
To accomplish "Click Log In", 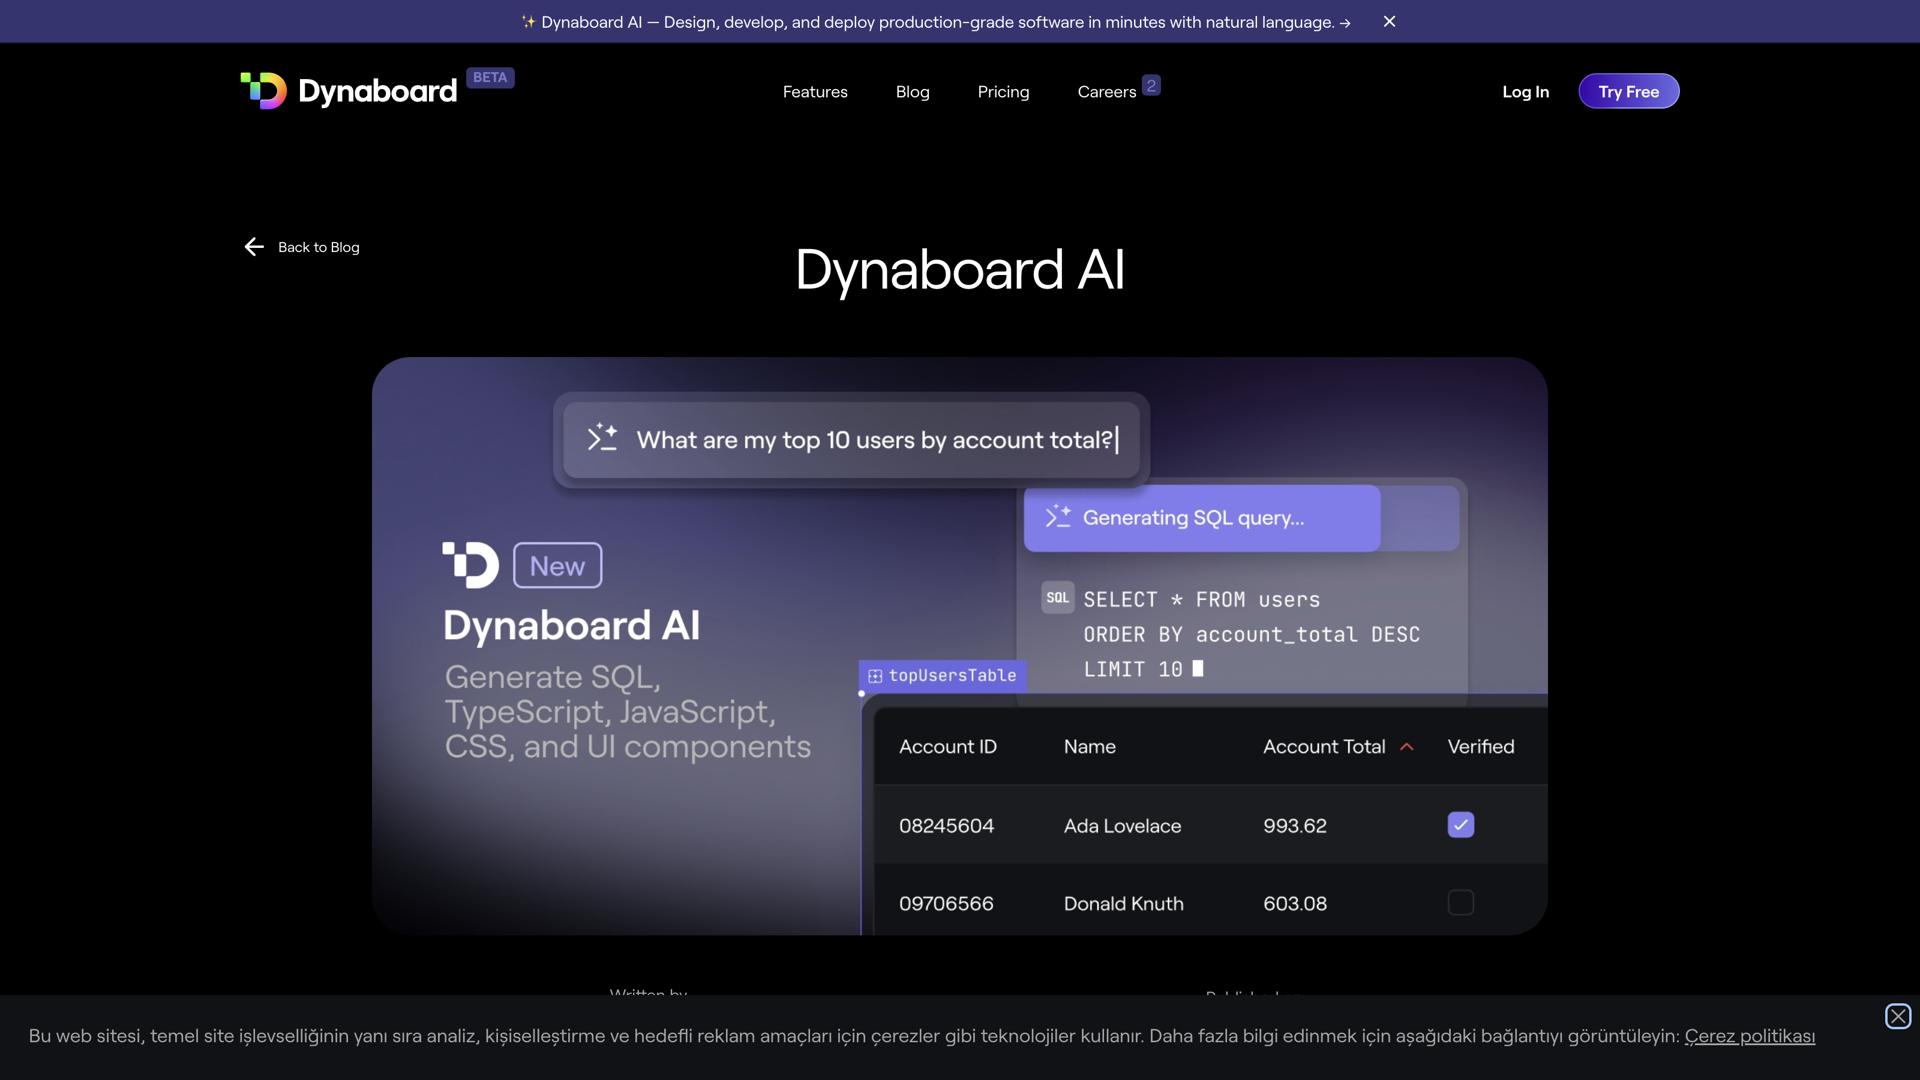I will [x=1525, y=91].
